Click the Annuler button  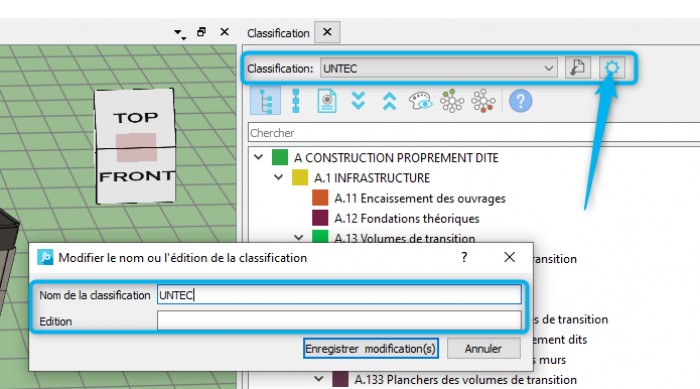(483, 348)
